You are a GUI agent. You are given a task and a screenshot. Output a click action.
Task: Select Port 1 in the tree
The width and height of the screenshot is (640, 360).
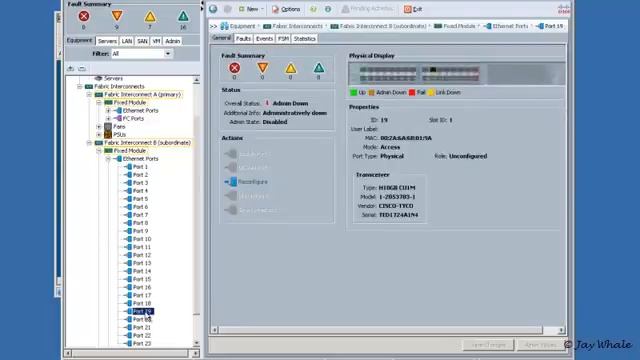point(140,167)
